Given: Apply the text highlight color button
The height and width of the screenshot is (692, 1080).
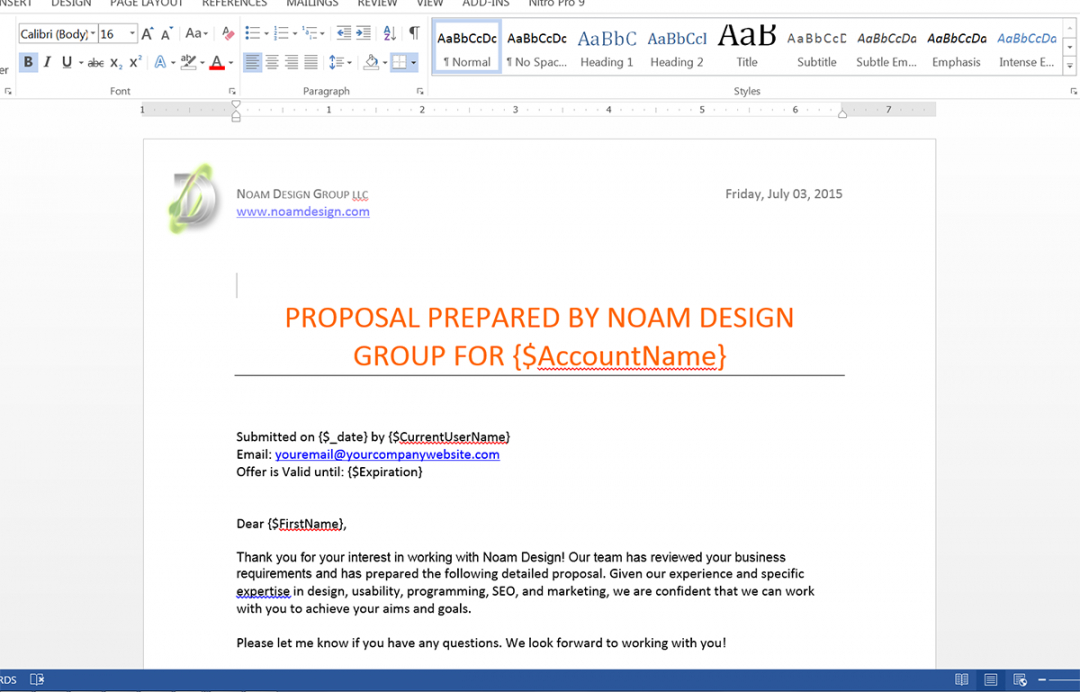Looking at the screenshot, I should [x=188, y=63].
